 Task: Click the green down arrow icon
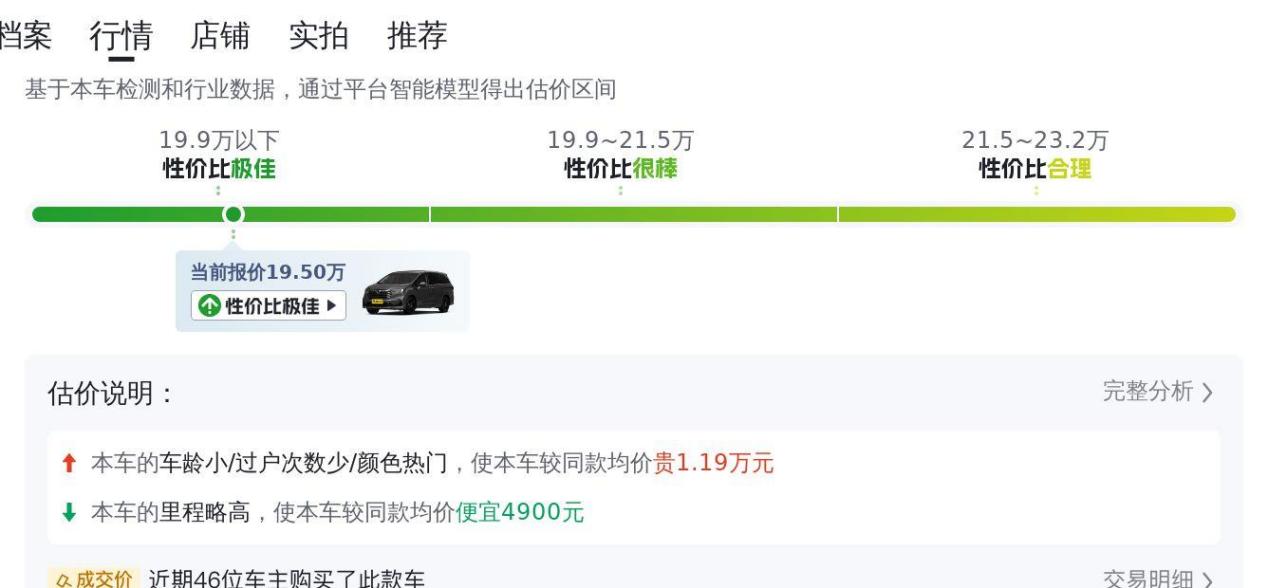[x=69, y=513]
